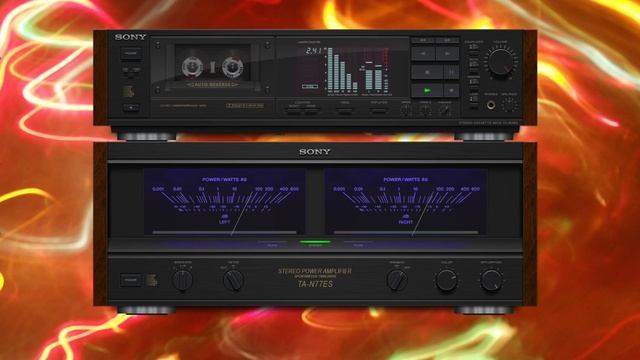Start playback with the green play button
Image resolution: width=640 pixels, height=360 pixels.
427,90
